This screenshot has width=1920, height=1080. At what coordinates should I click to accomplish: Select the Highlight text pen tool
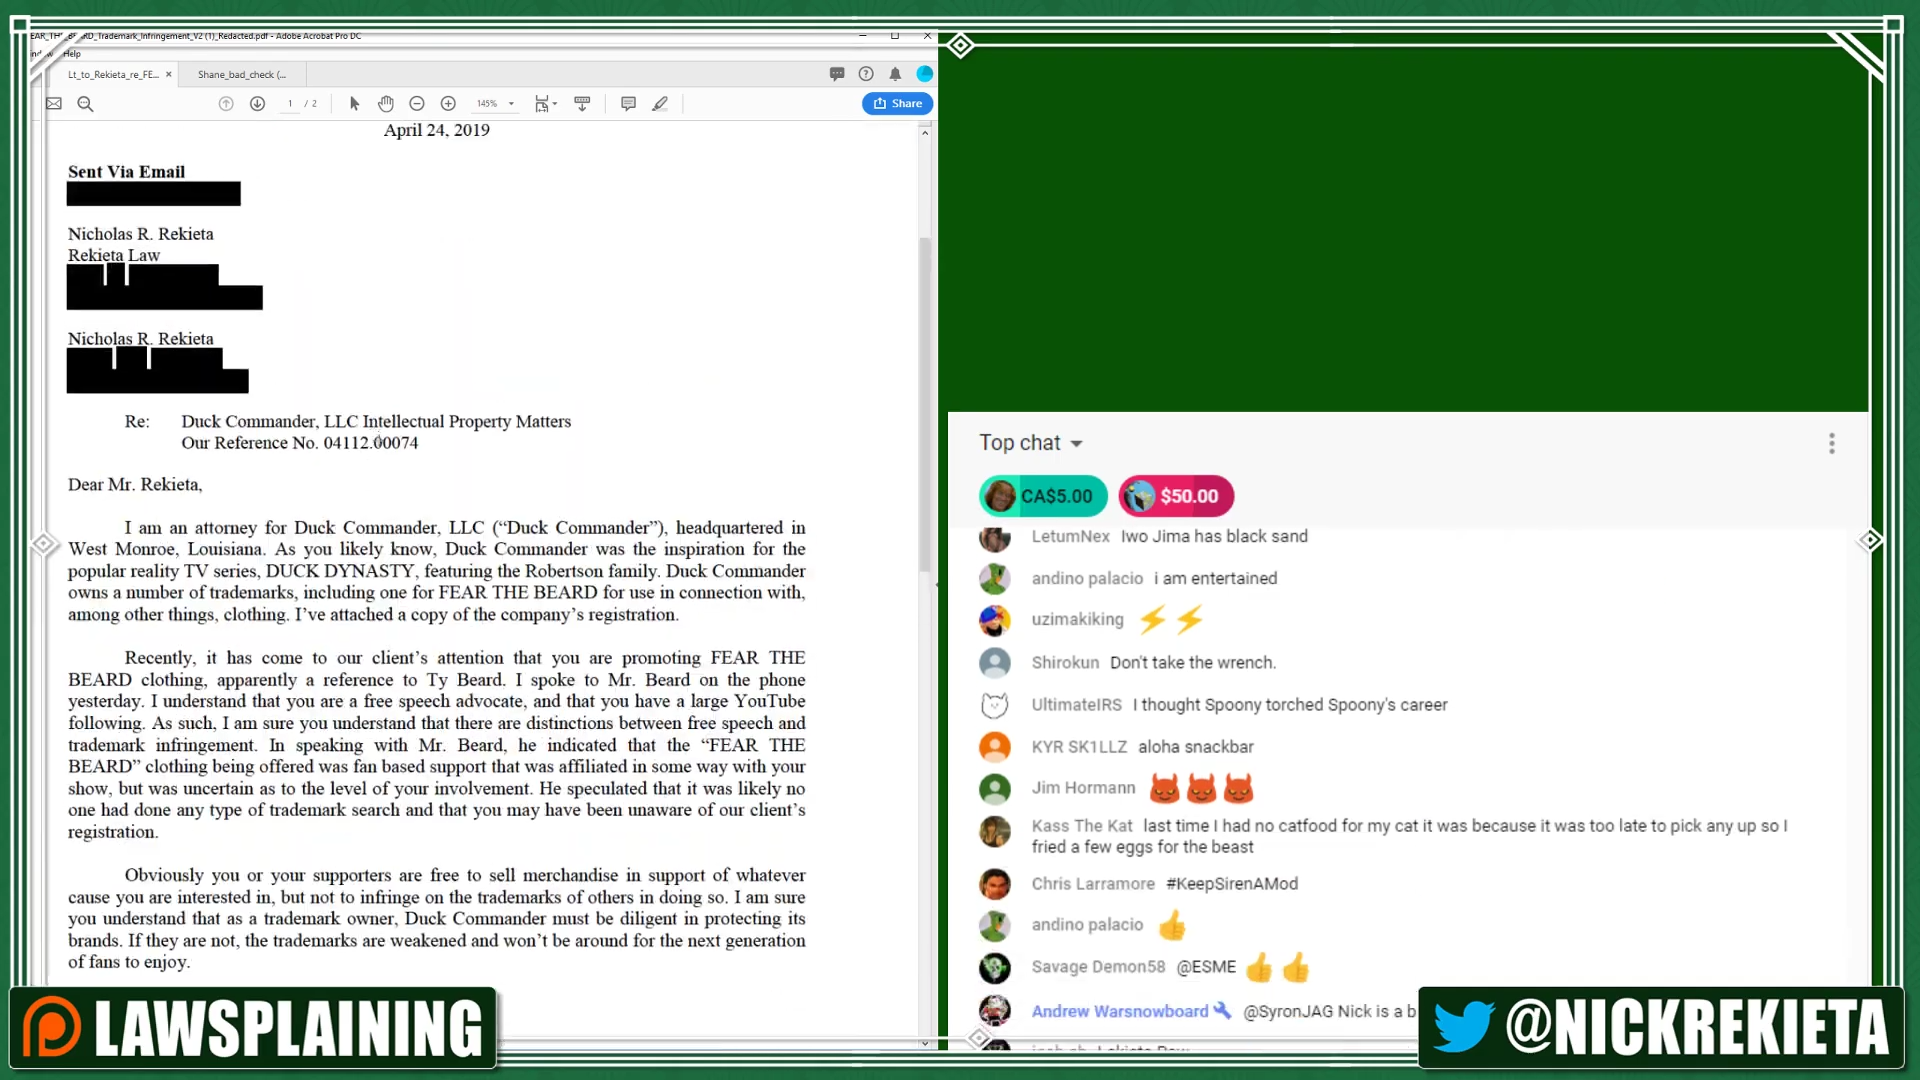660,104
